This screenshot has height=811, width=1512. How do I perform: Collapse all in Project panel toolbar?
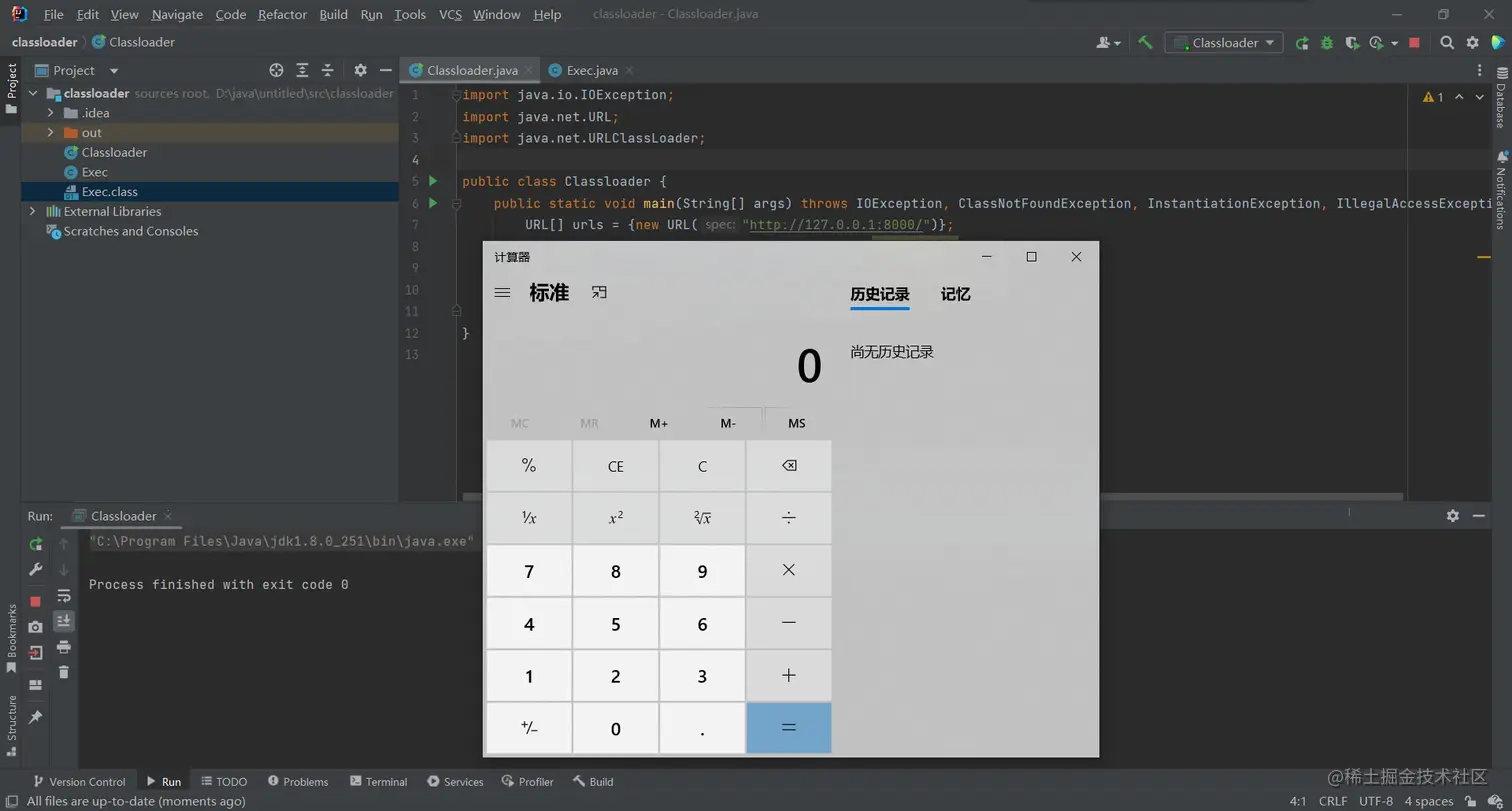coord(327,70)
